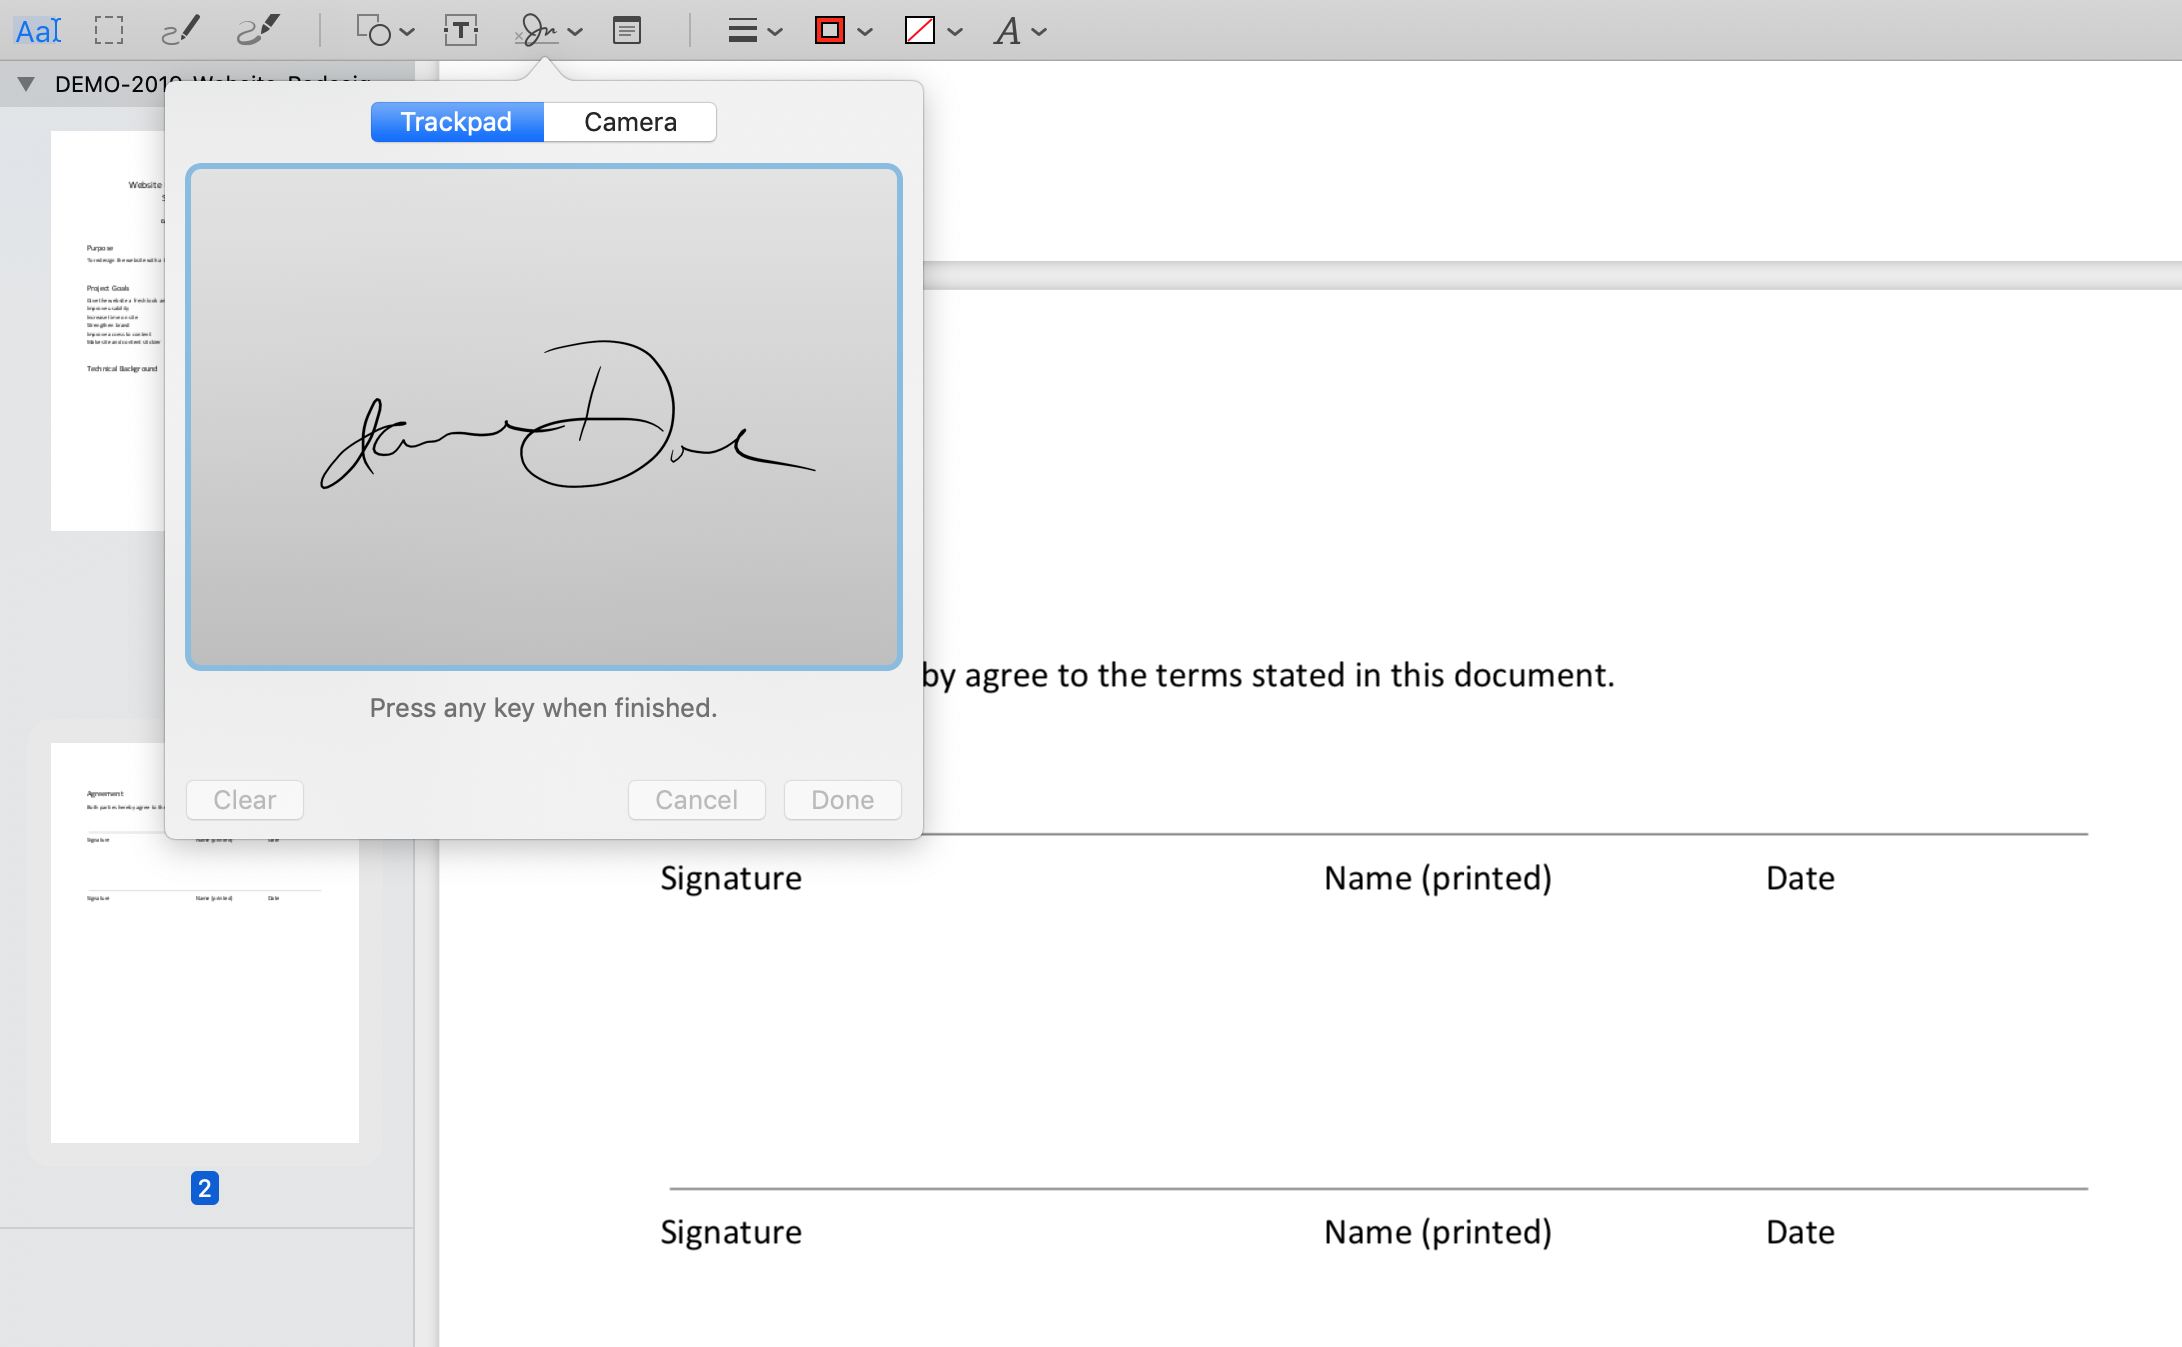Click Done to confirm signature
This screenshot has width=2182, height=1347.
coord(842,800)
